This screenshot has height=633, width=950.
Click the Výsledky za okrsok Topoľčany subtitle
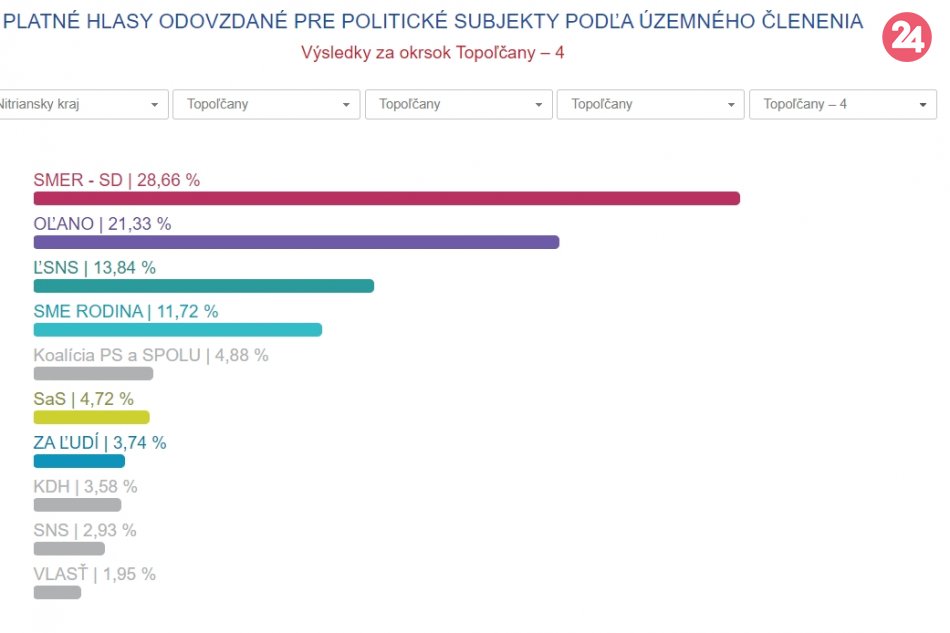[x=432, y=52]
